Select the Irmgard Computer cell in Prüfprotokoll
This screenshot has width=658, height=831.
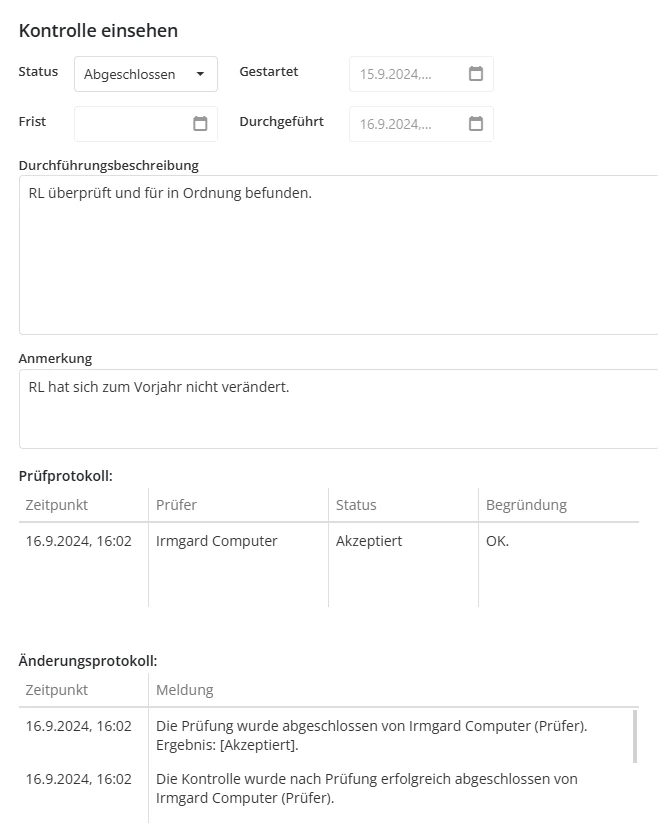coord(217,541)
